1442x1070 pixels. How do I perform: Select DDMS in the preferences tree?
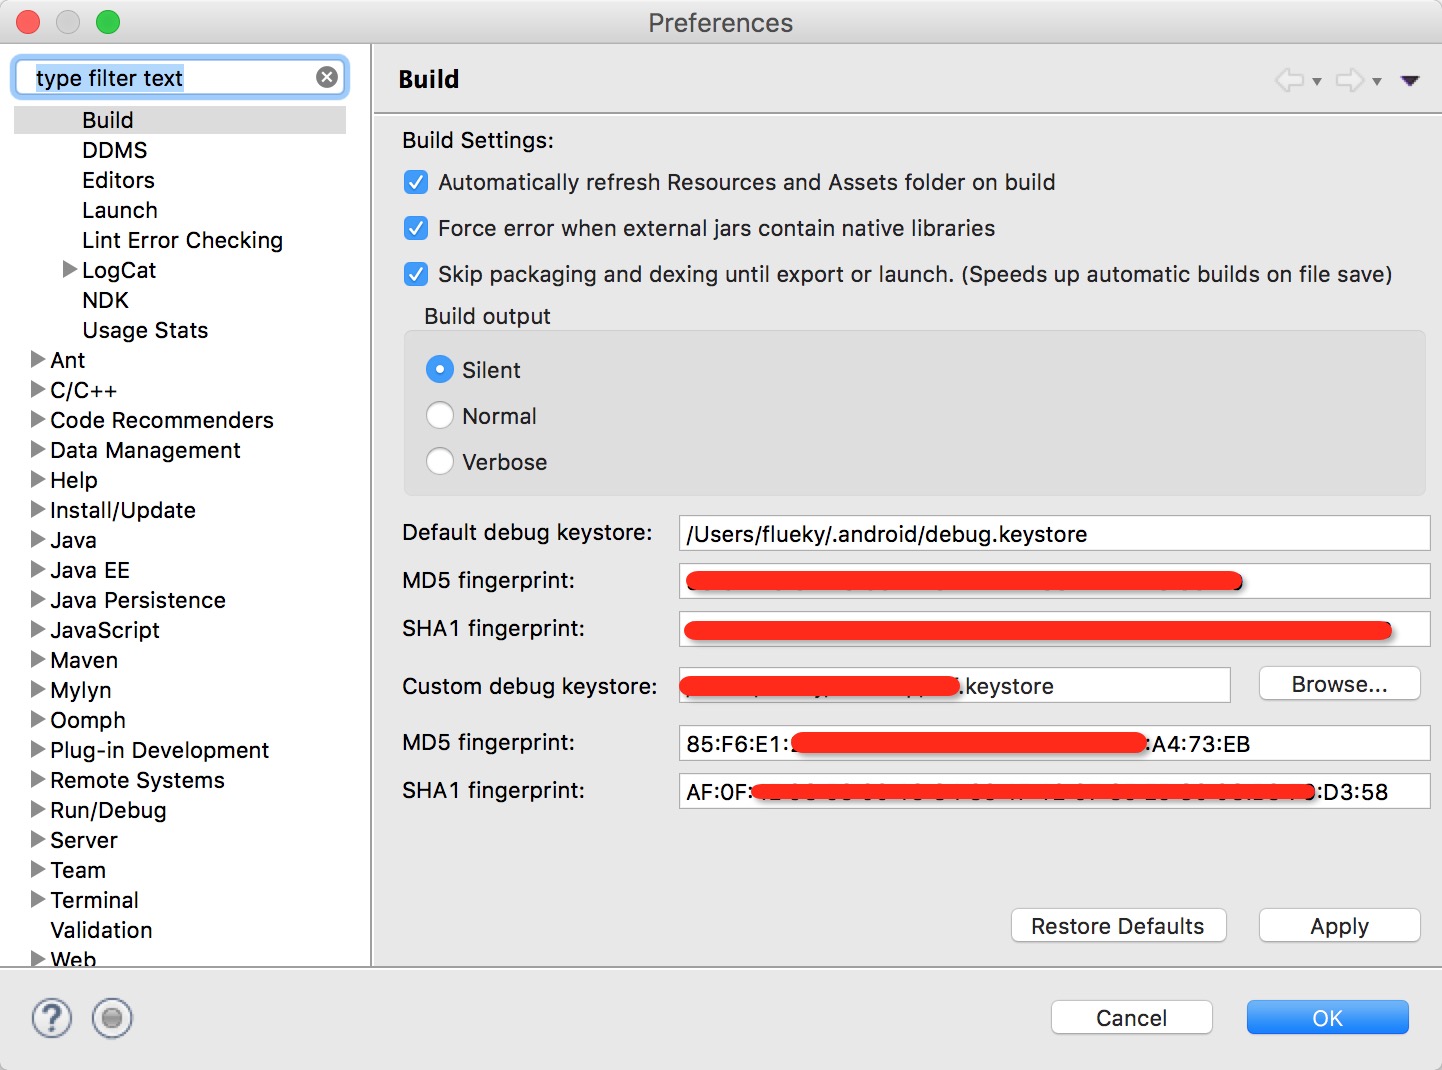pyautogui.click(x=115, y=150)
